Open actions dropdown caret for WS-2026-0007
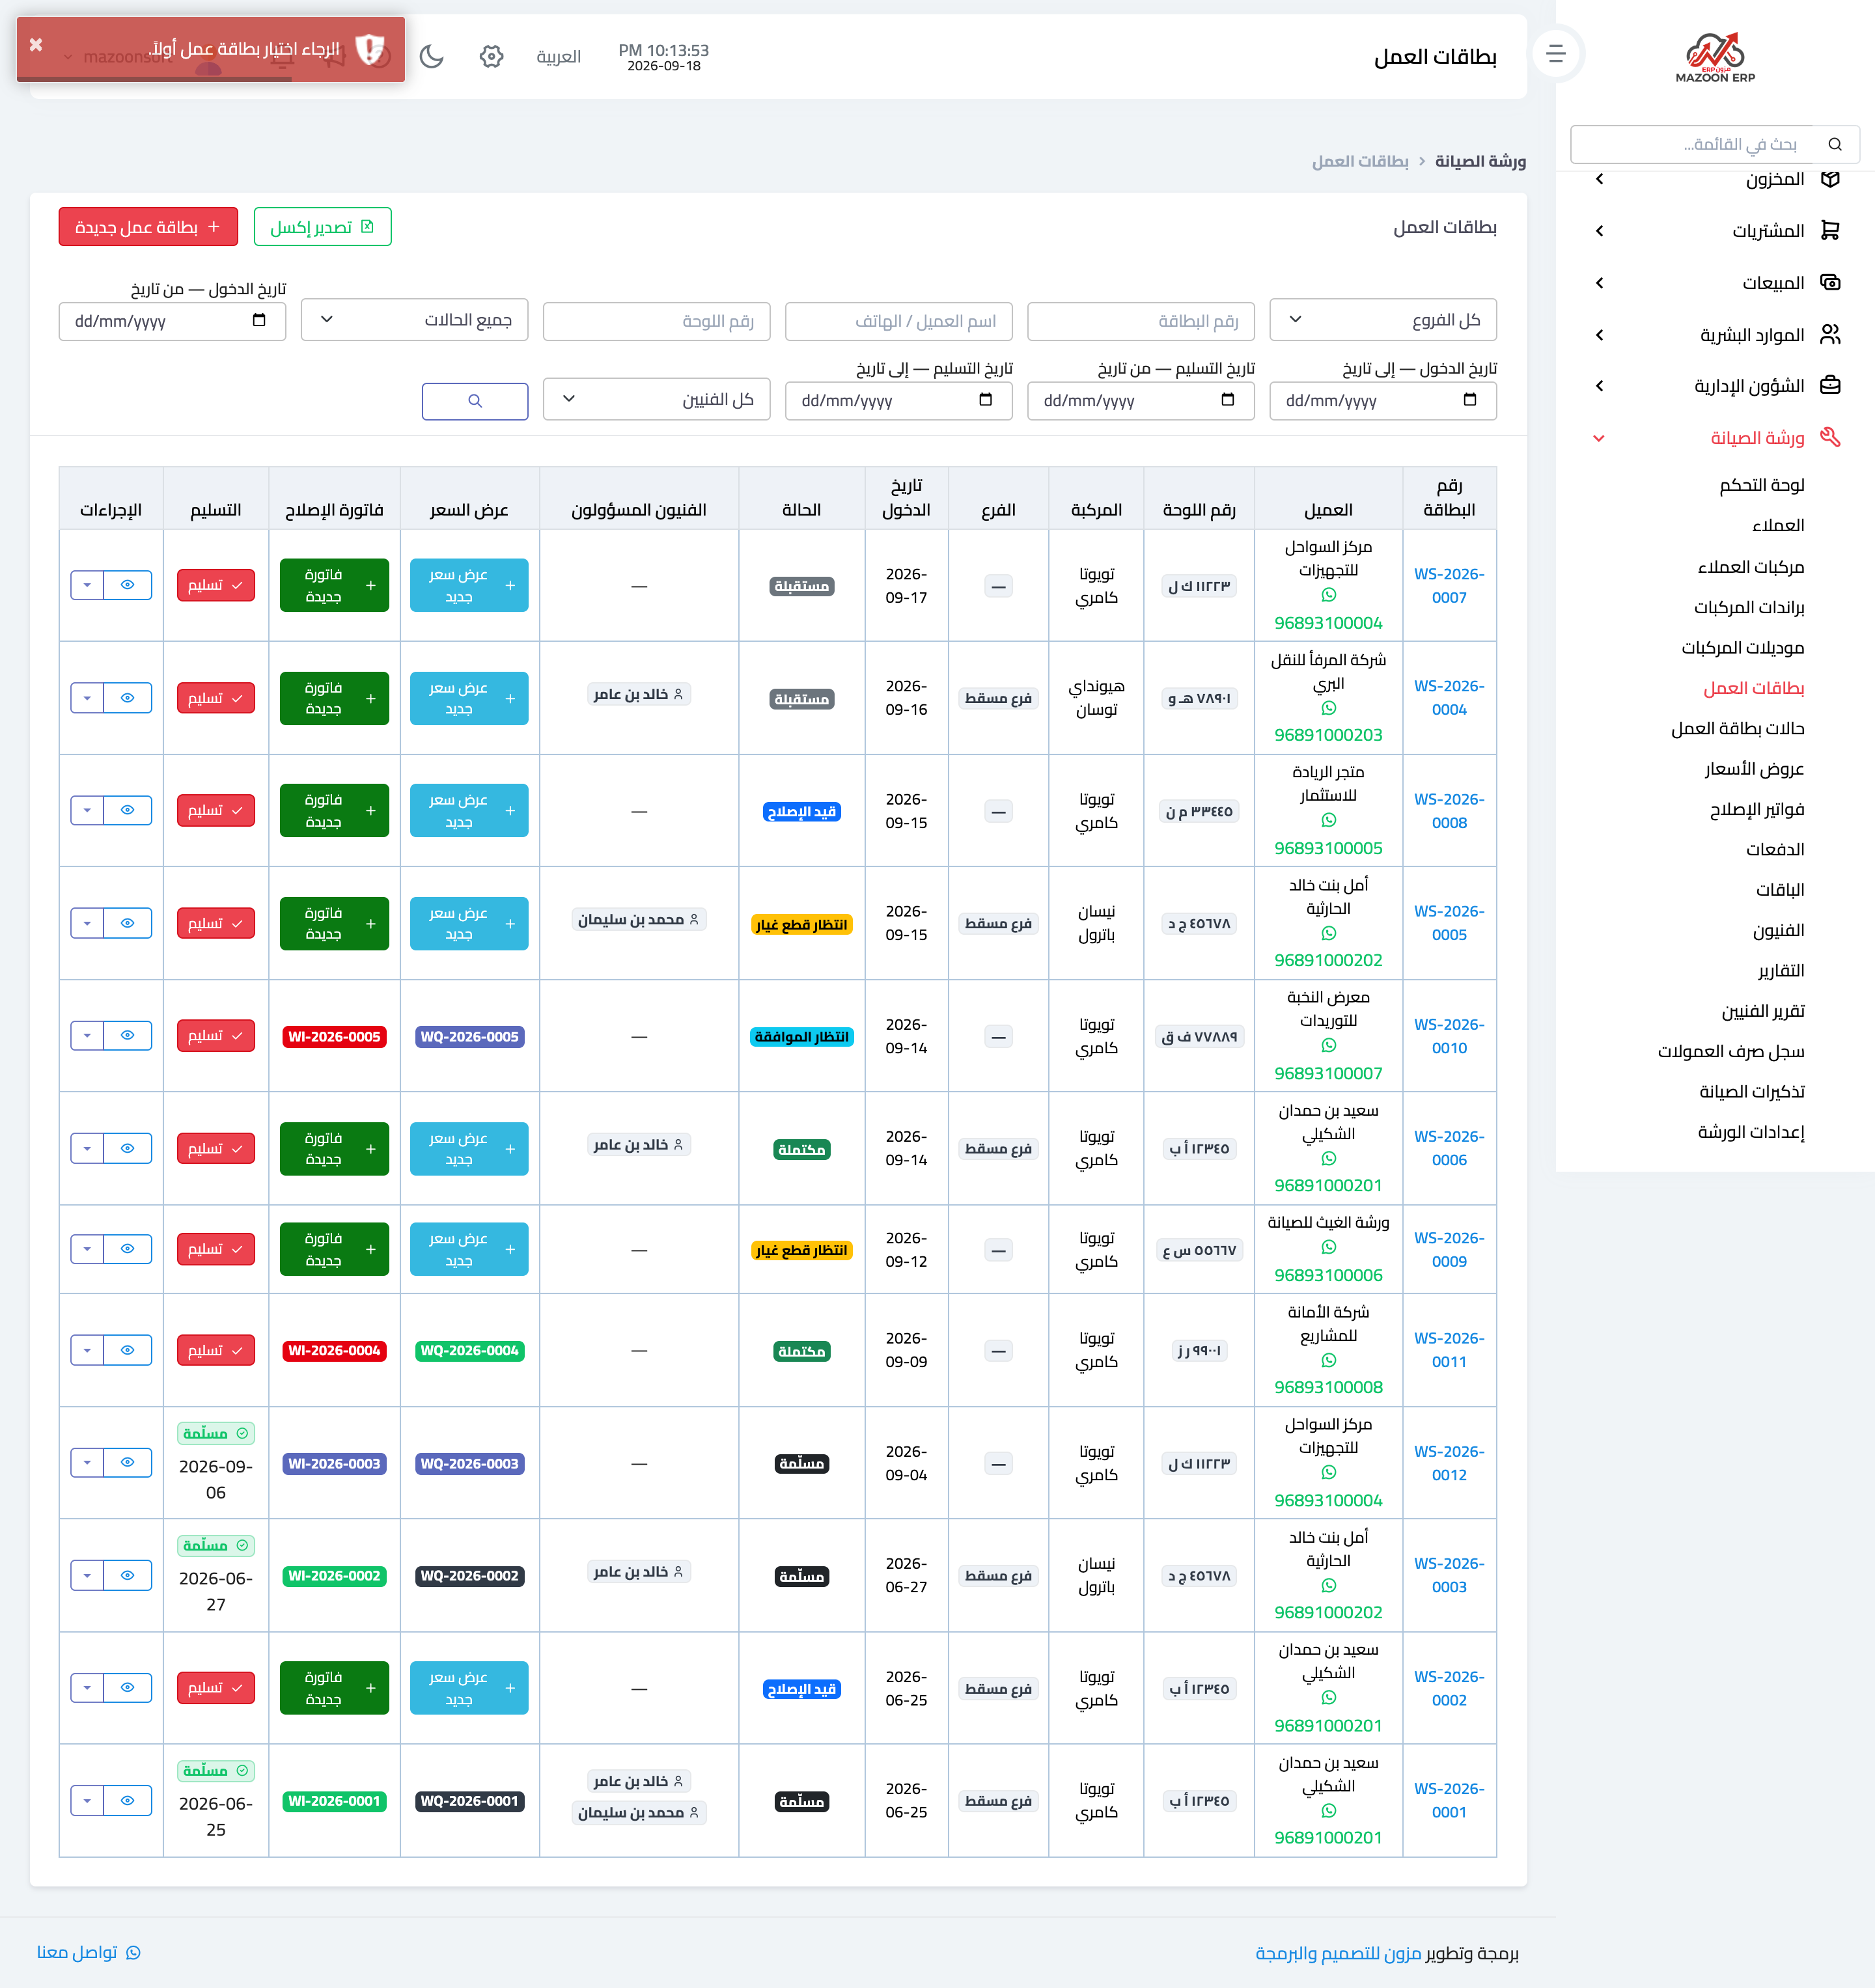Viewport: 1875px width, 1988px height. [x=87, y=585]
